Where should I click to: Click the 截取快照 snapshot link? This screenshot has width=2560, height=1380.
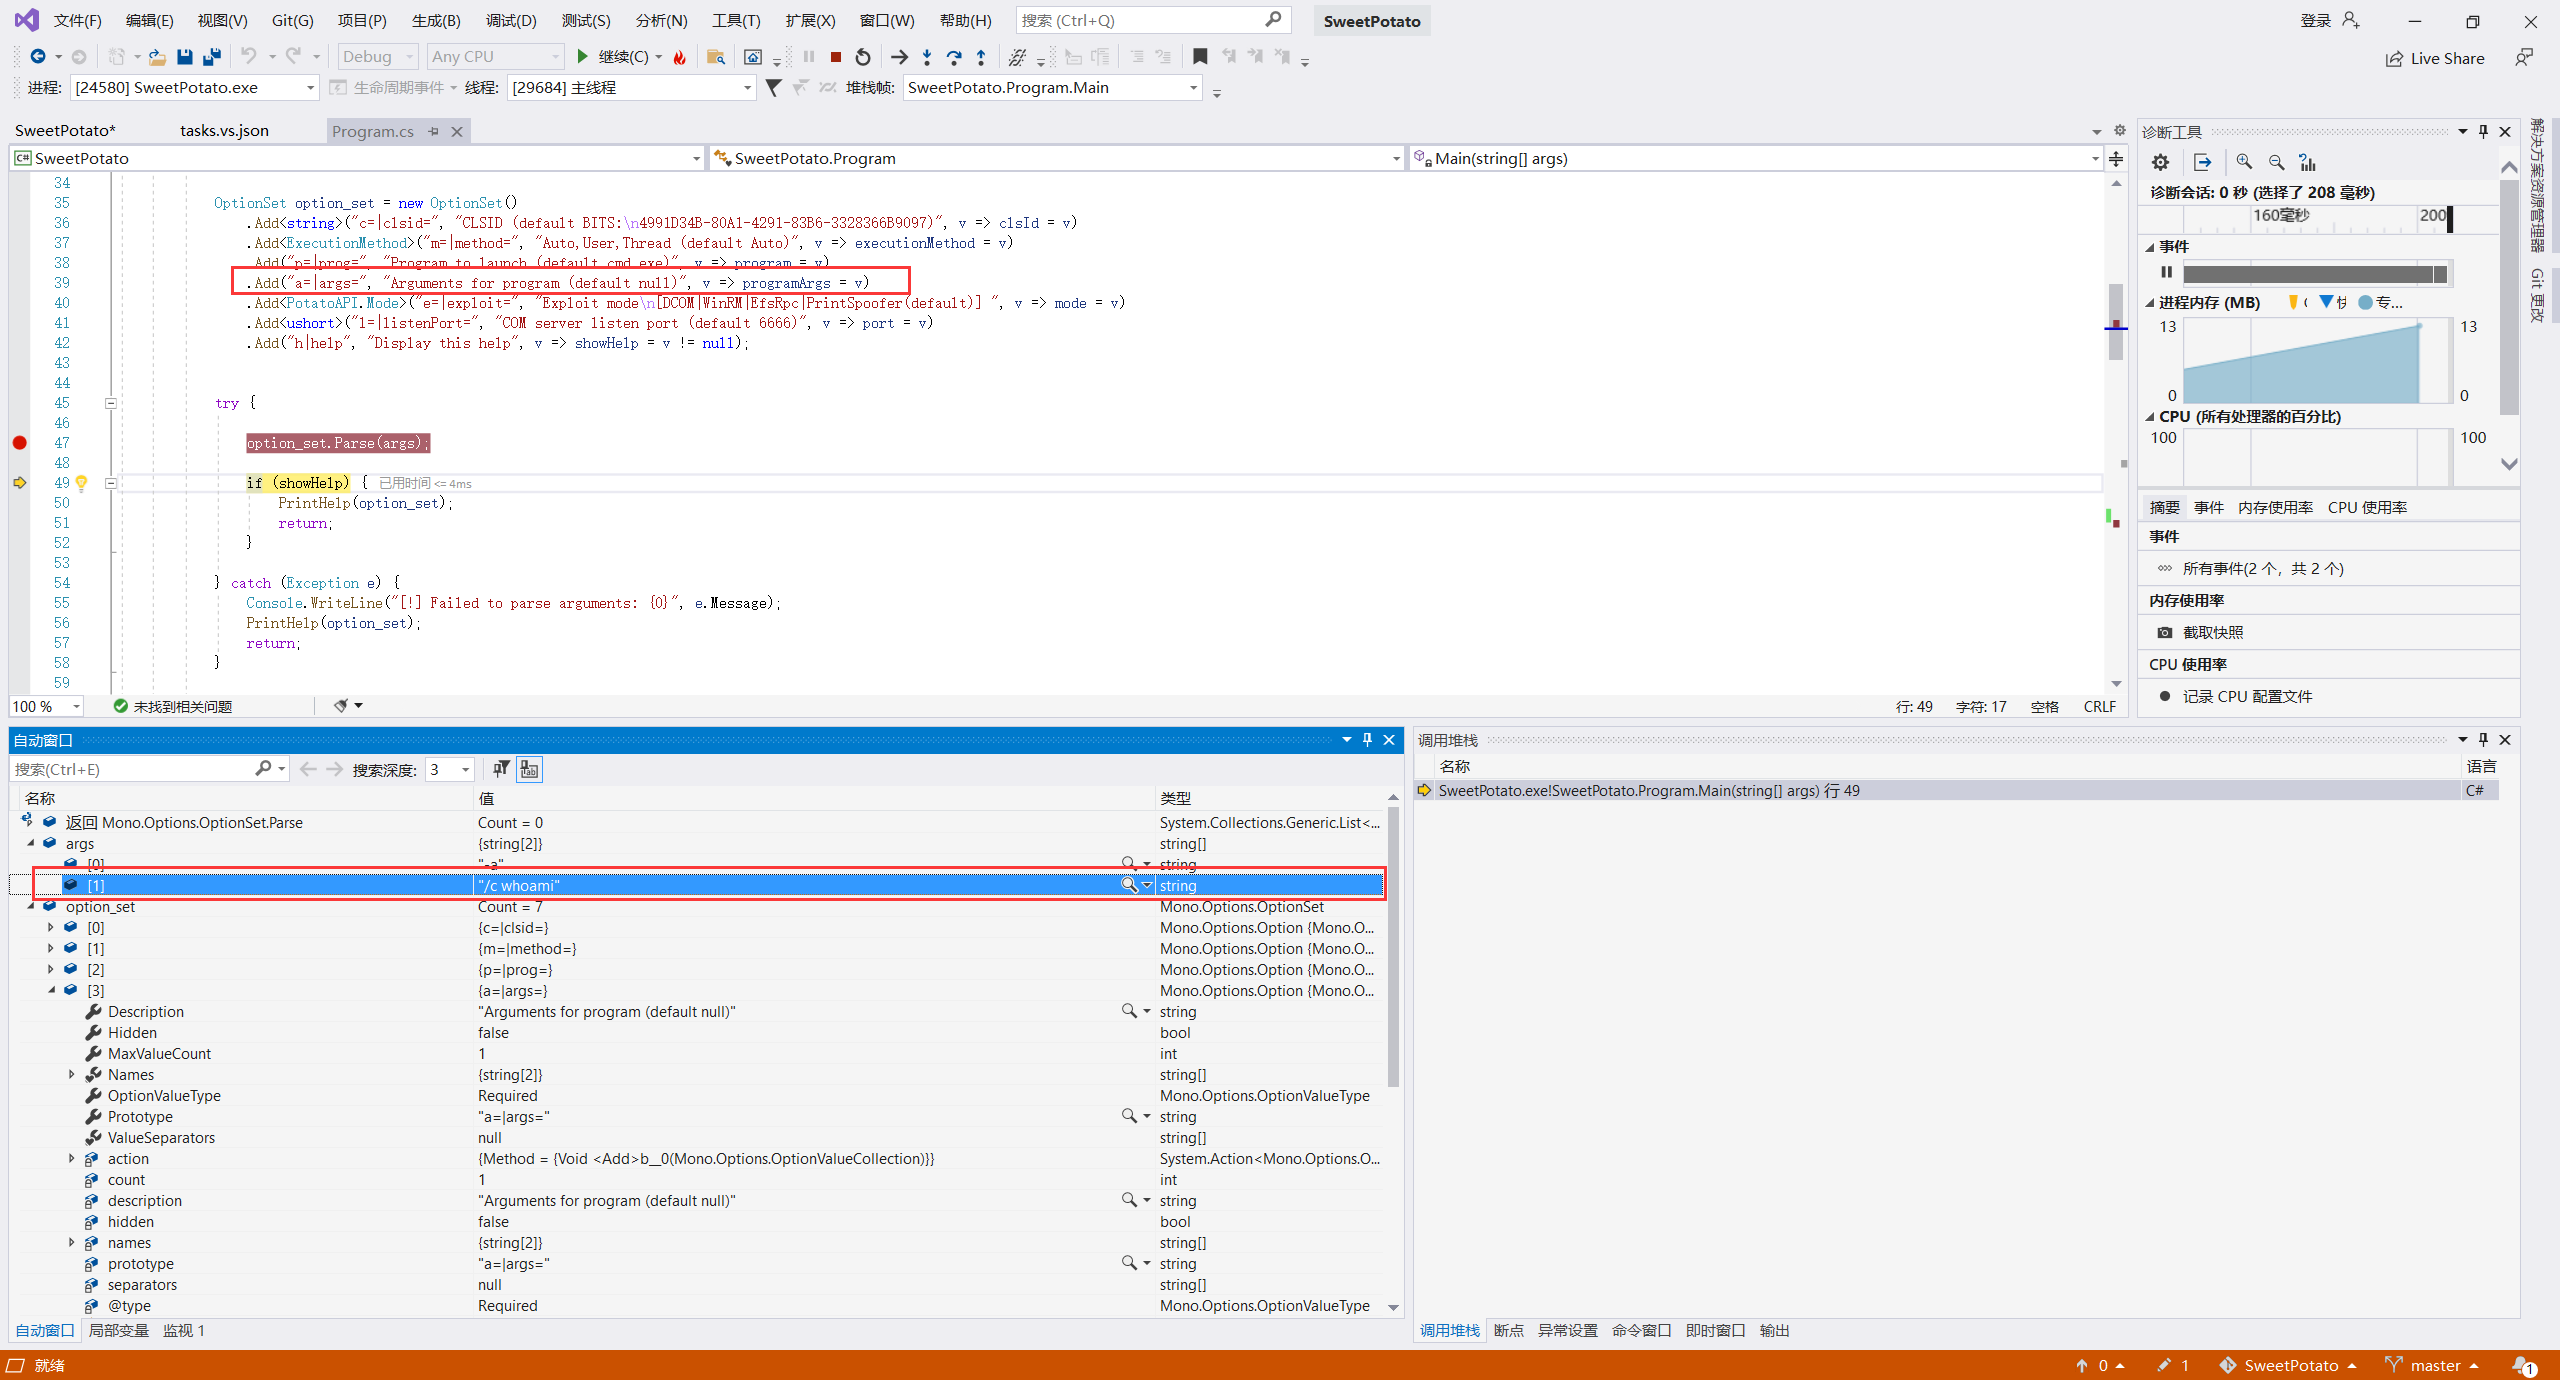click(x=2212, y=632)
